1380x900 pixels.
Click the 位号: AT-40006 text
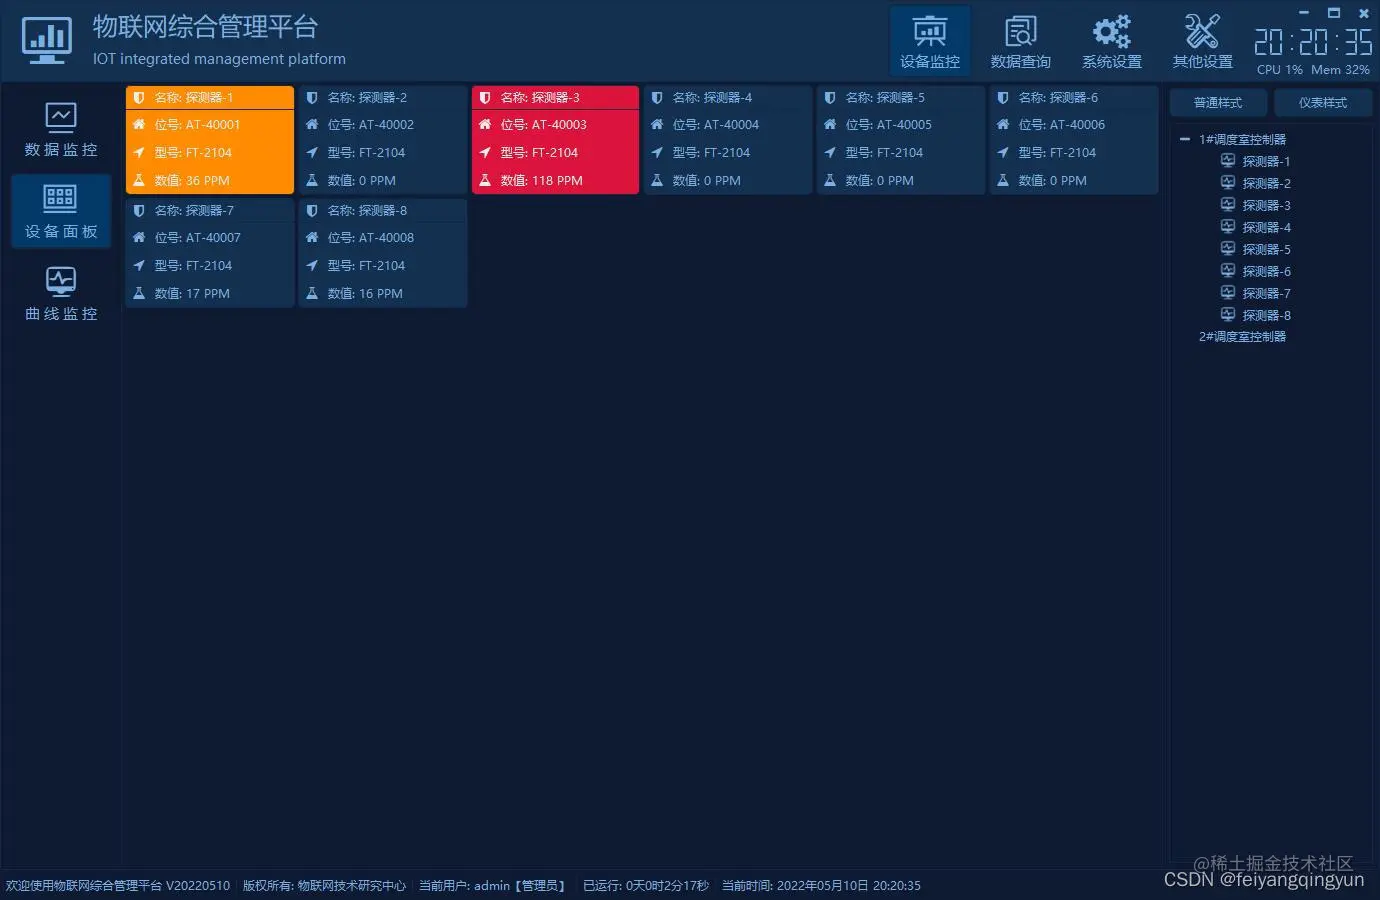(1061, 125)
